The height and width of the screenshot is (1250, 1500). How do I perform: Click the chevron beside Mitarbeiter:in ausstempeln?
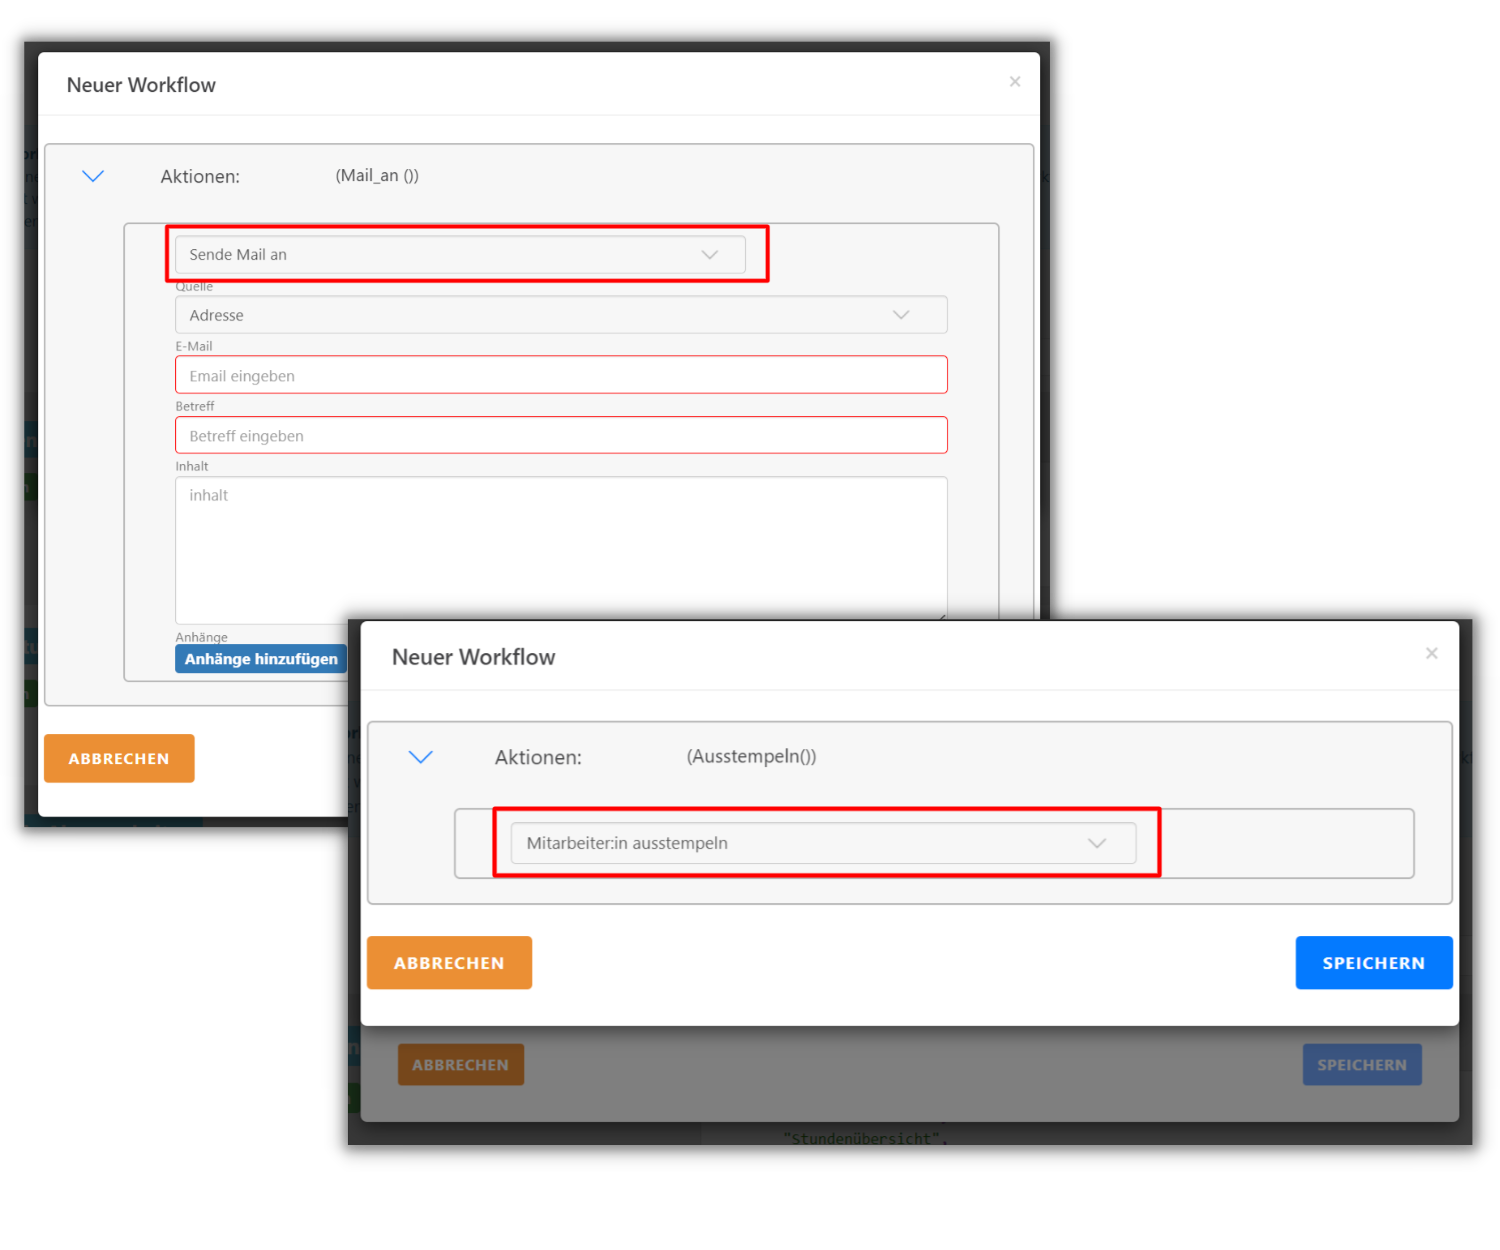pyautogui.click(x=1096, y=843)
